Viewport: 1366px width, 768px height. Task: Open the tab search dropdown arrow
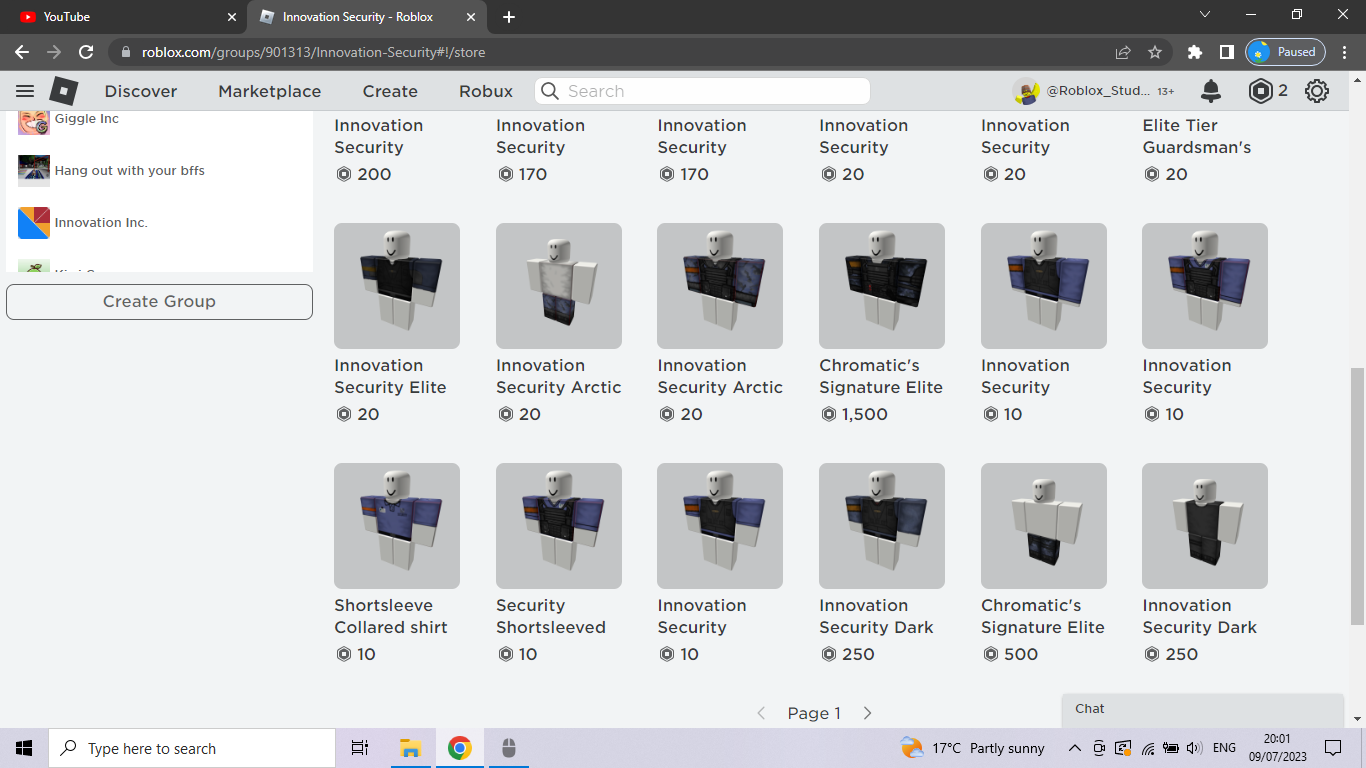(x=1205, y=15)
